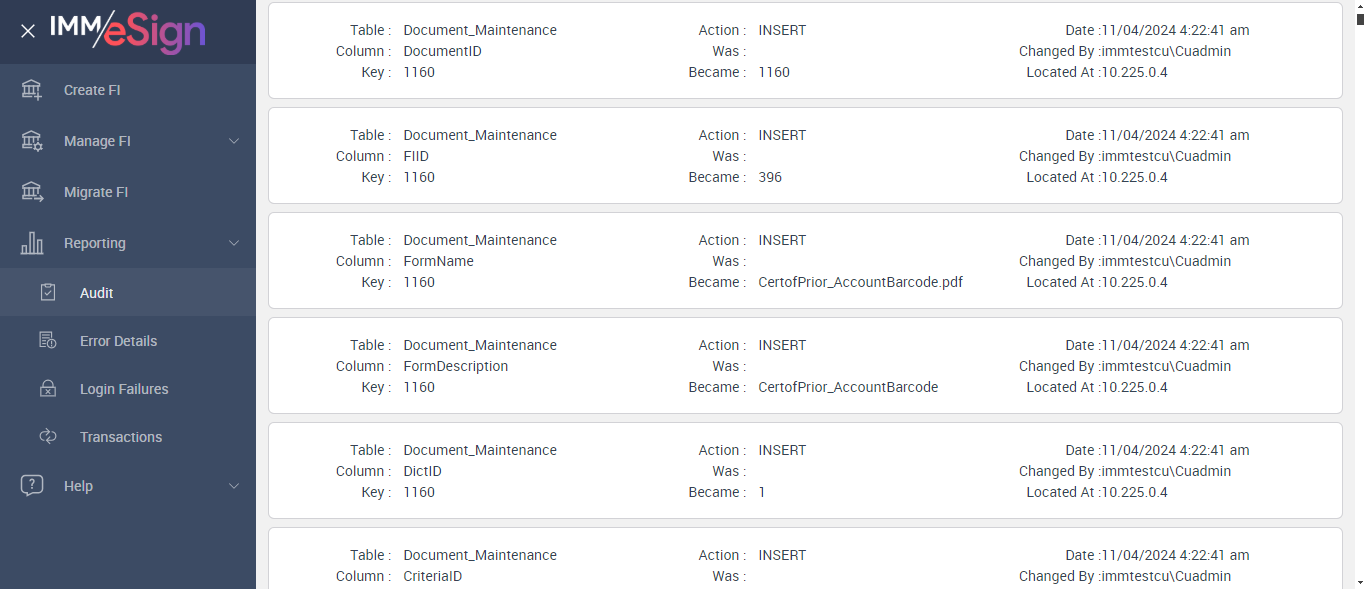Screen dimensions: 1366x589
Task: Select the Login Failures menu item
Action: point(124,389)
